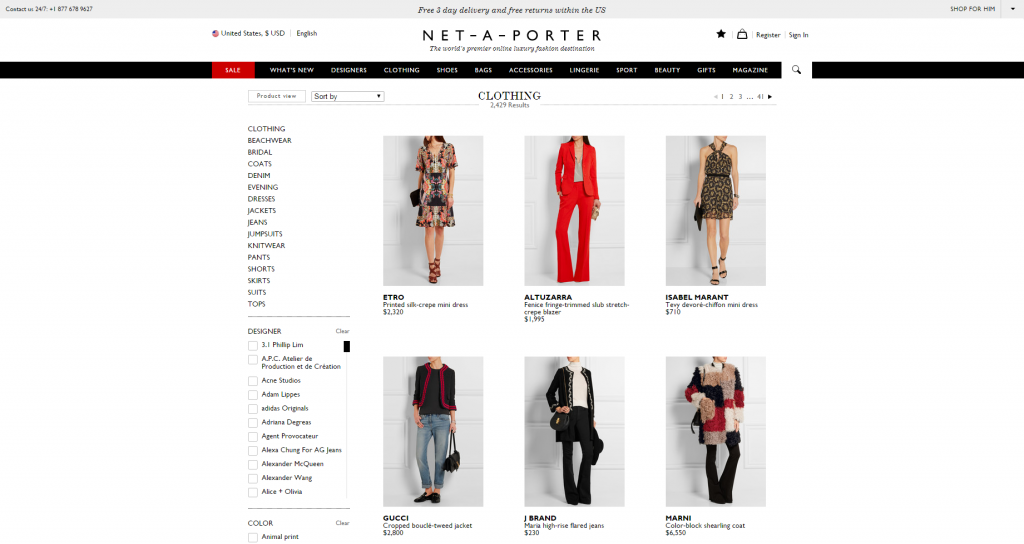Click the NET-A-PORTER logo
The height and width of the screenshot is (544, 1024).
click(x=512, y=35)
